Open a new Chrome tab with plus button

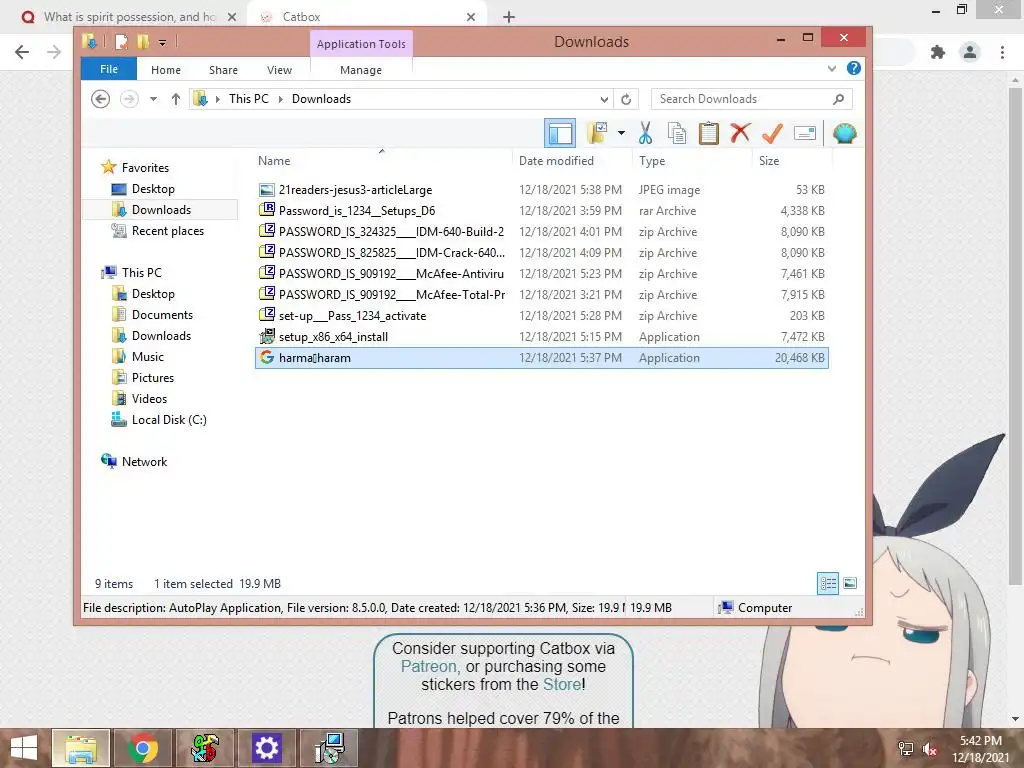(x=509, y=17)
